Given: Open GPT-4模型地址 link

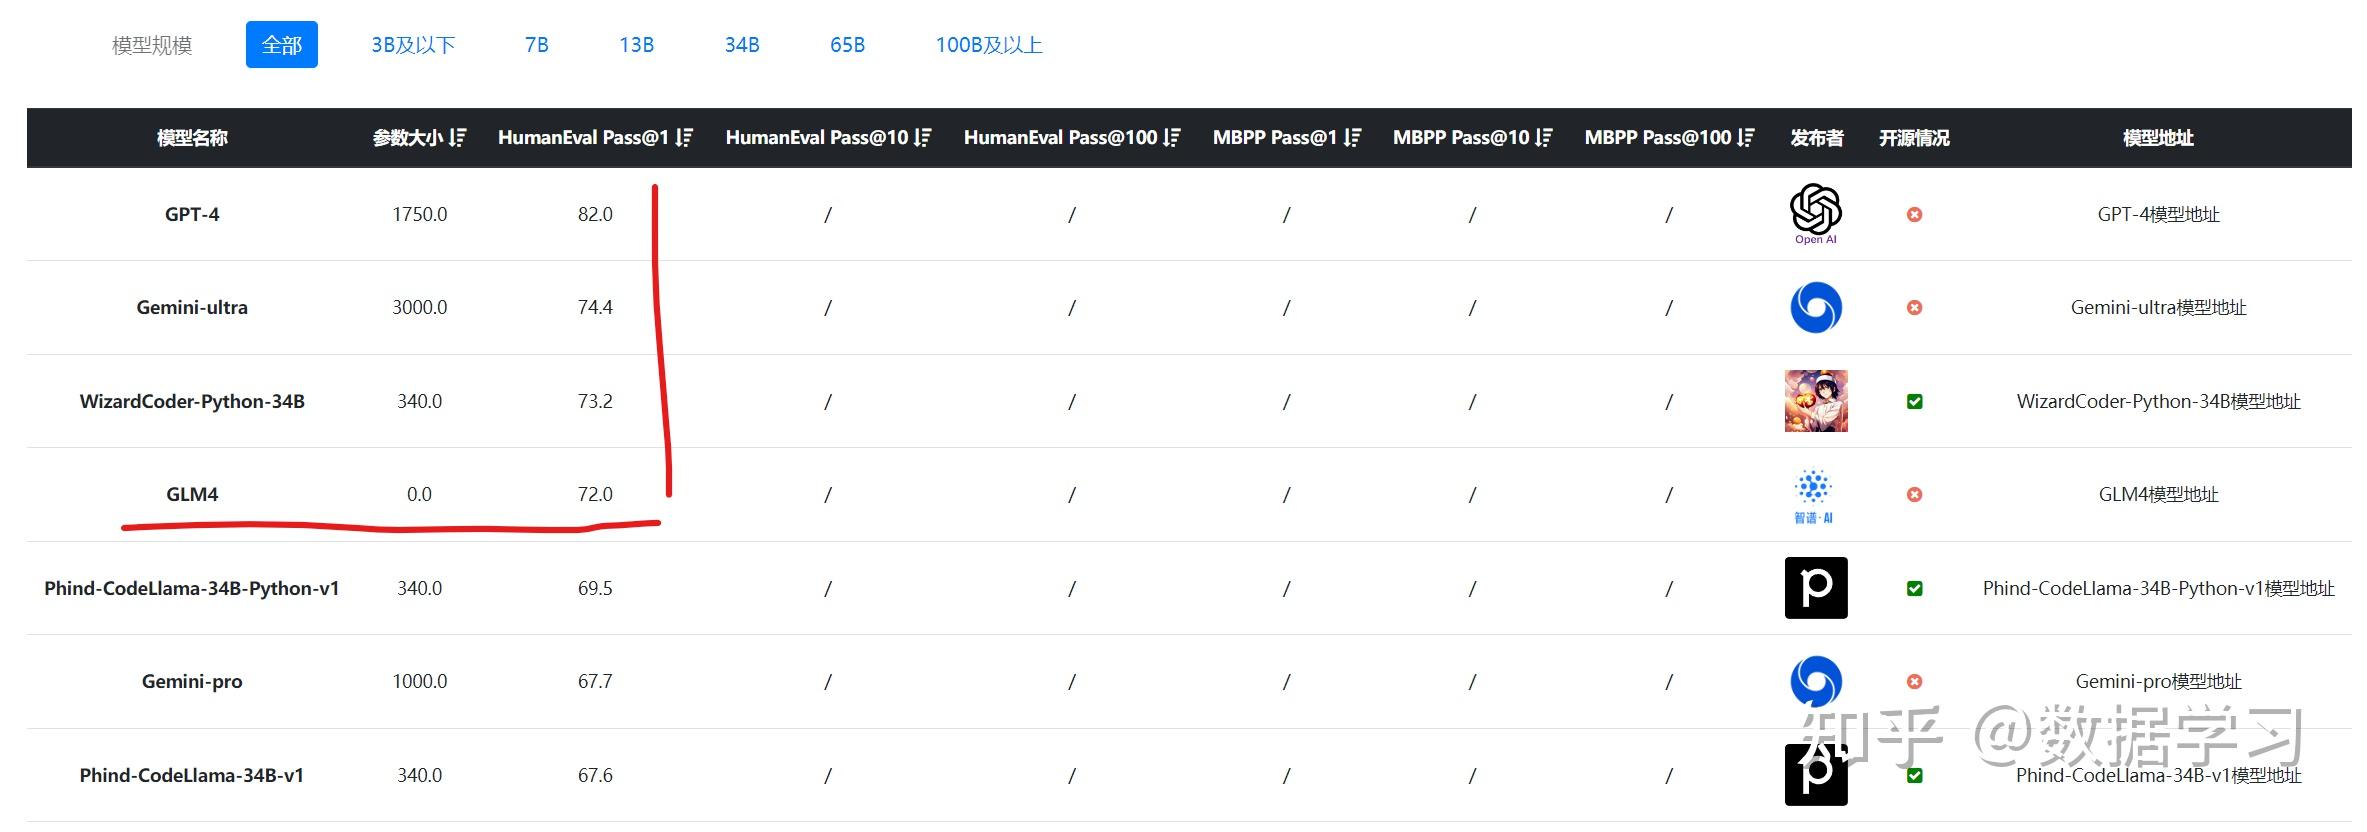Looking at the screenshot, I should coord(2158,214).
